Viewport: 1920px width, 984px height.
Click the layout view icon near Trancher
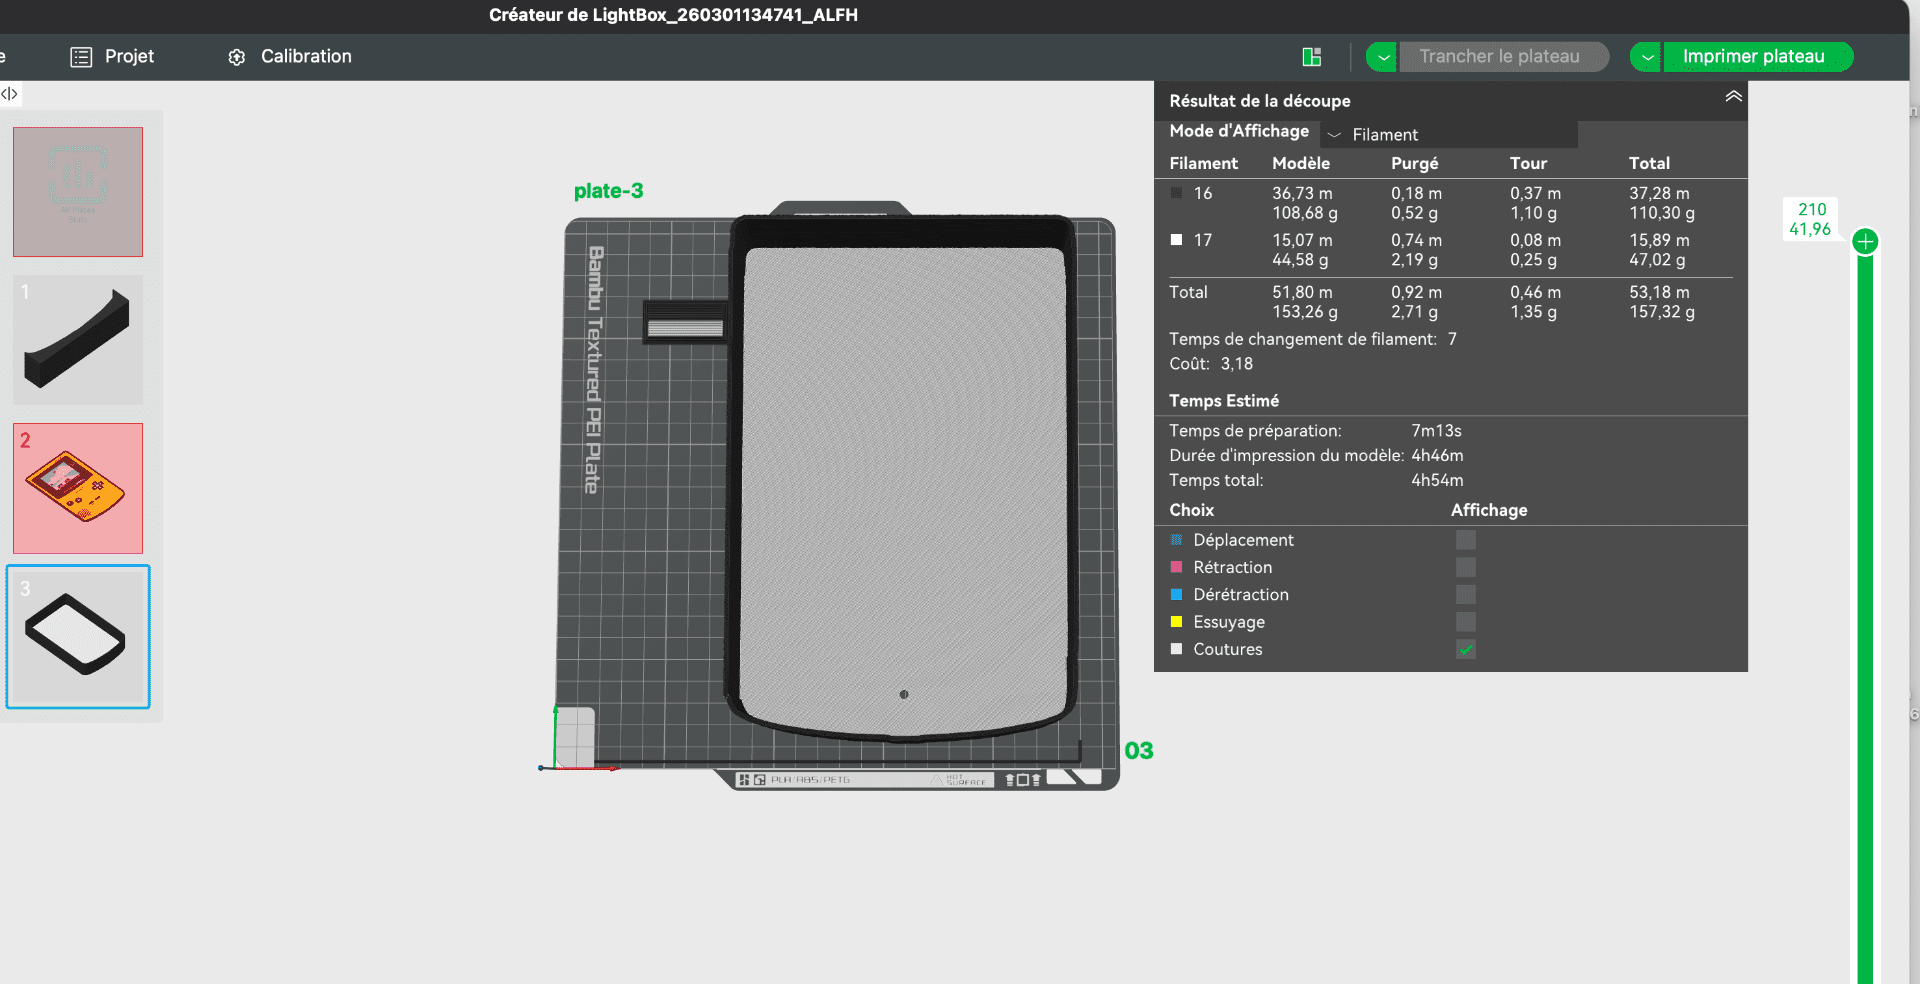(1312, 57)
